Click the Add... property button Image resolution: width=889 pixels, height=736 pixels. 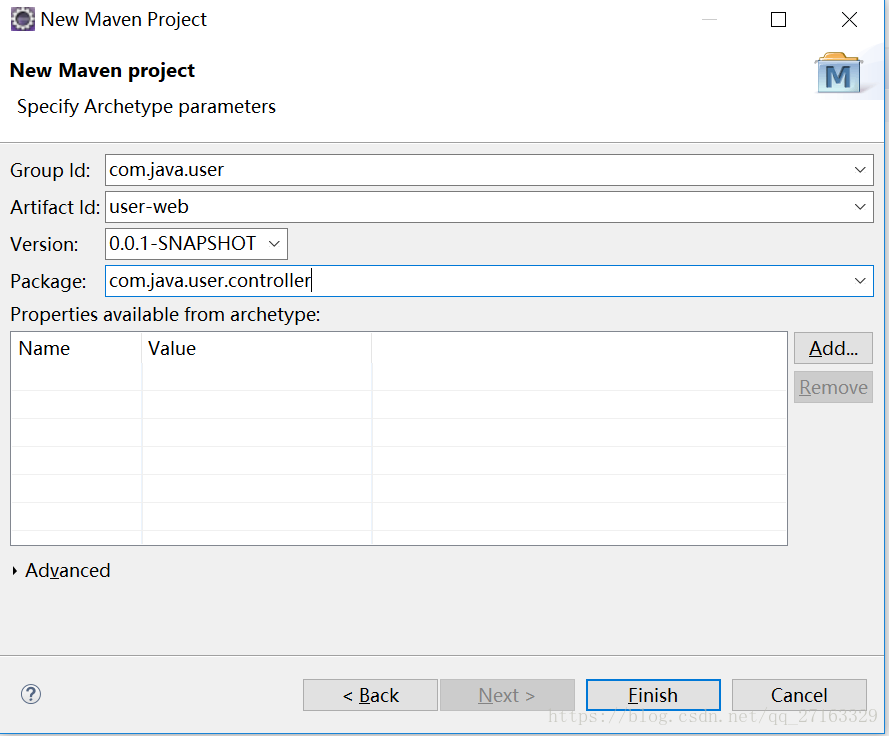pos(833,348)
